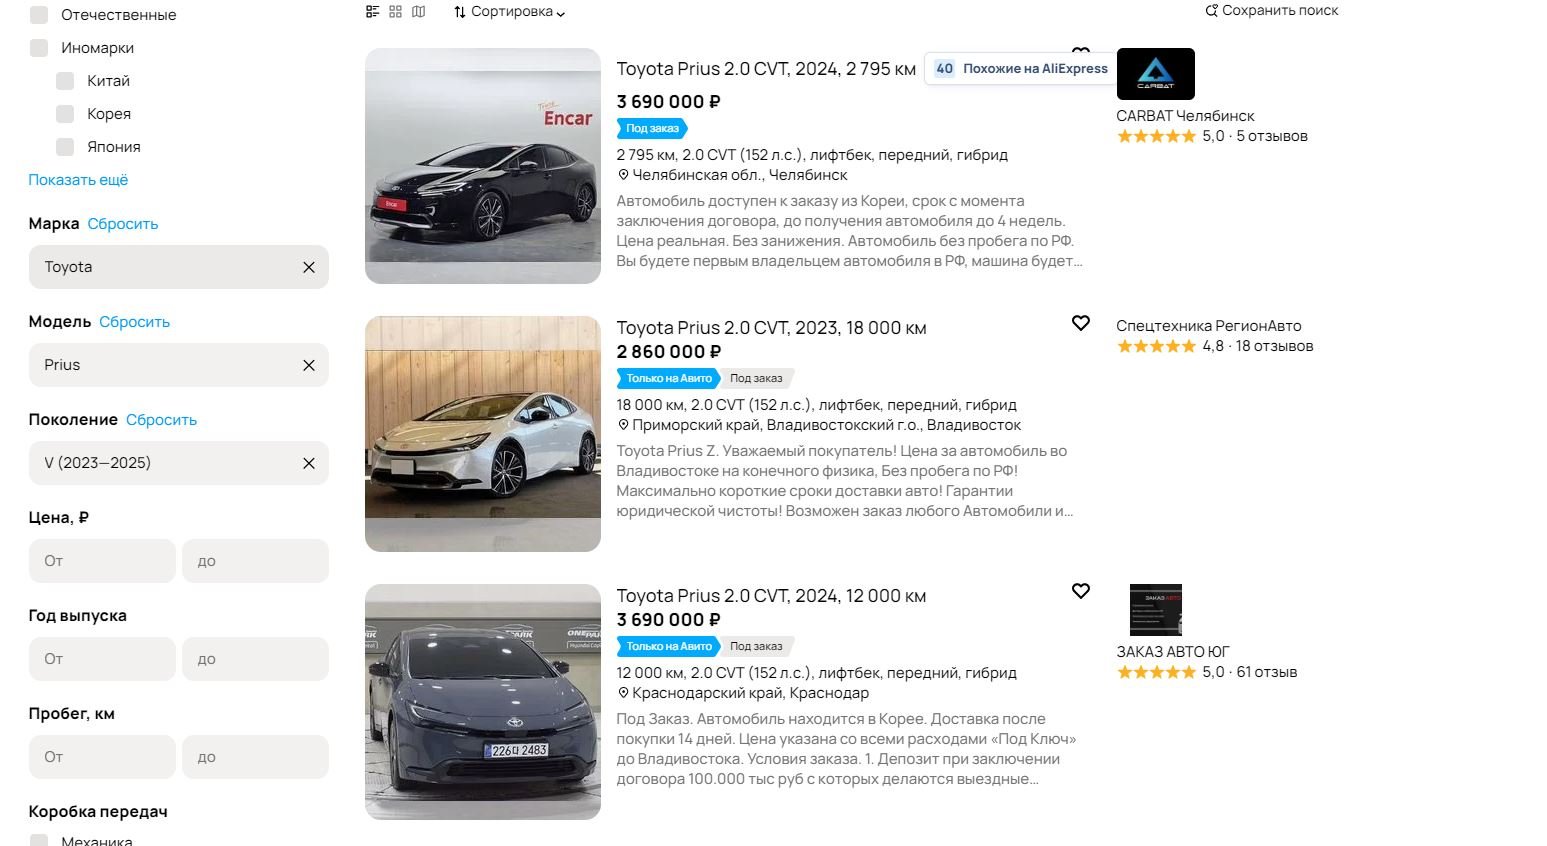The height and width of the screenshot is (846, 1547).
Task: Clear the Toyota brand filter with X
Action: [x=309, y=267]
